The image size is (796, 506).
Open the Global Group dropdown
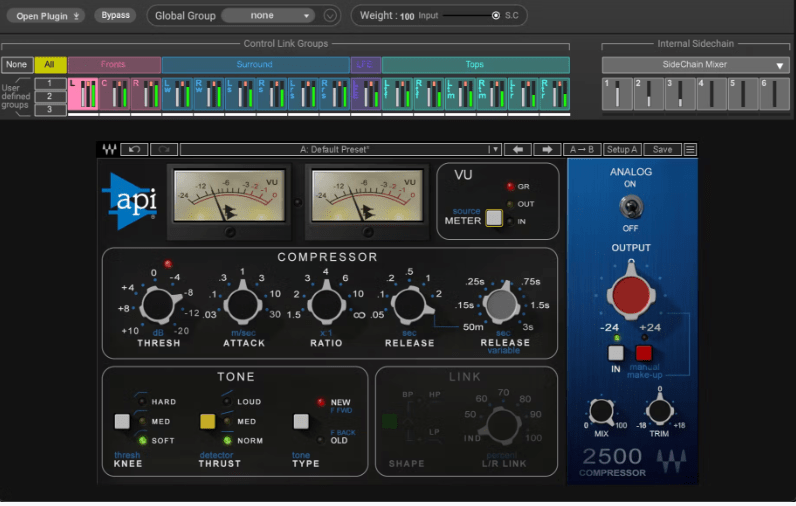(x=268, y=16)
